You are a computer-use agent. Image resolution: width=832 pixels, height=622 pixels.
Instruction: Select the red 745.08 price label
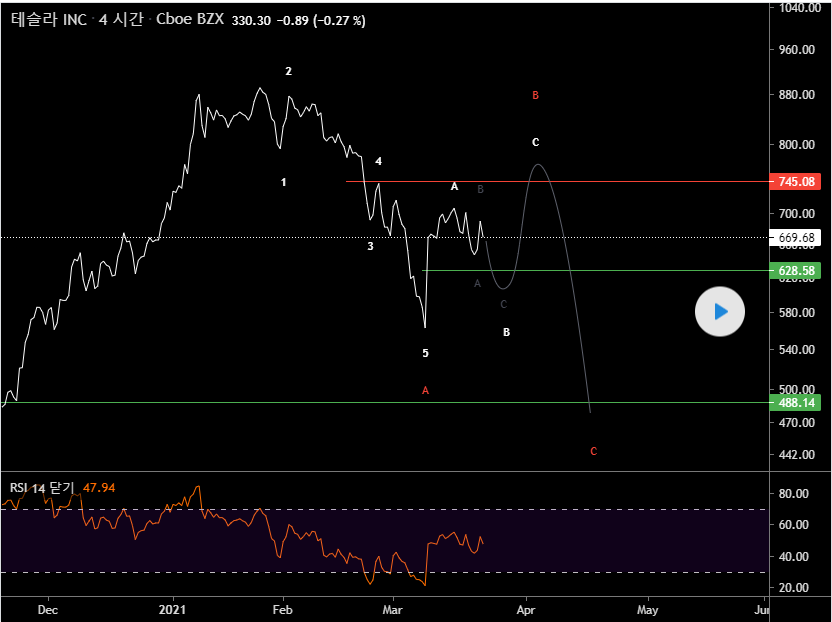coord(797,182)
